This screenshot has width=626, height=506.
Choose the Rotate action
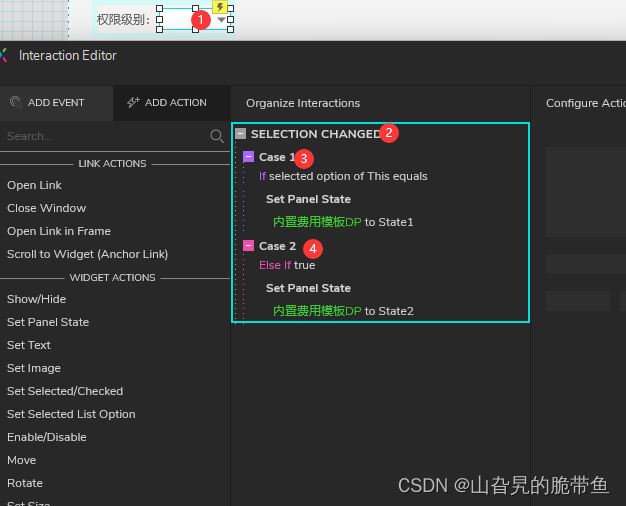tap(25, 483)
